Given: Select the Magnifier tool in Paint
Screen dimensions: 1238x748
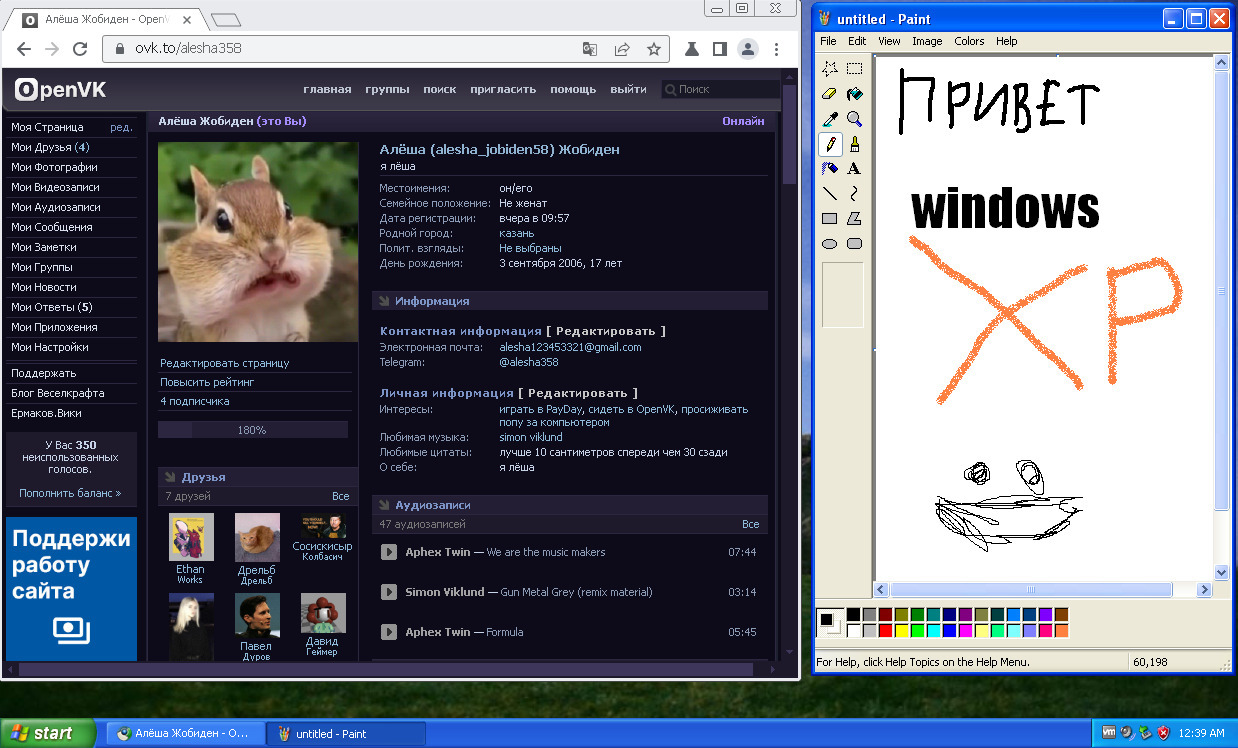Looking at the screenshot, I should pyautogui.click(x=855, y=119).
